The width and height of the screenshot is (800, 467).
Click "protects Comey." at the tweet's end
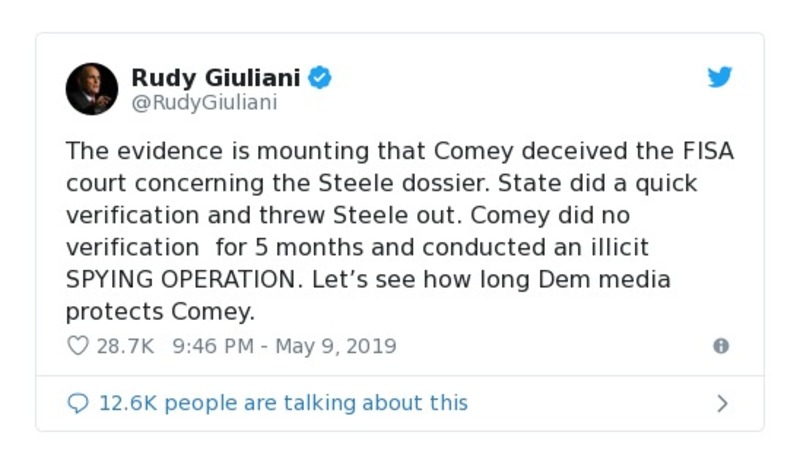point(160,312)
